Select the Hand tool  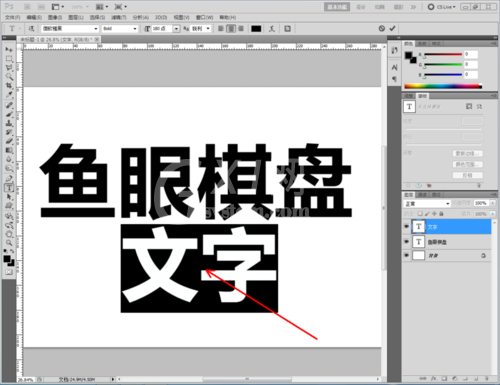(x=9, y=234)
